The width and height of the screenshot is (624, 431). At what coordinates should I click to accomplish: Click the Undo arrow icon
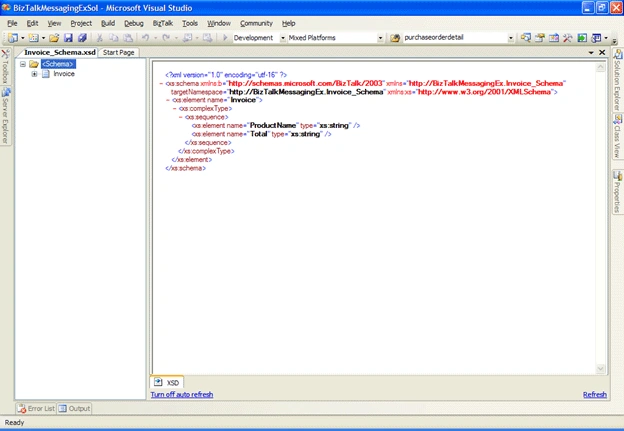(145, 38)
